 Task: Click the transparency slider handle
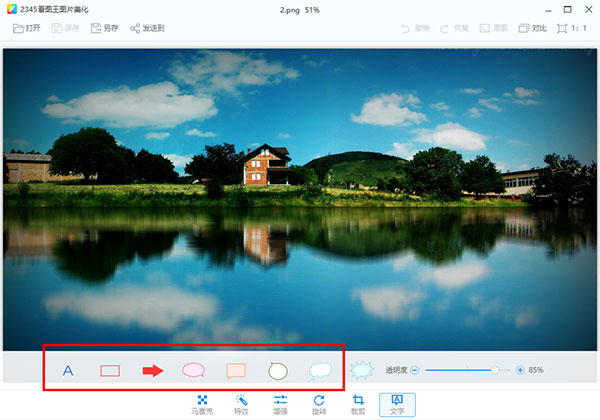pyautogui.click(x=494, y=370)
